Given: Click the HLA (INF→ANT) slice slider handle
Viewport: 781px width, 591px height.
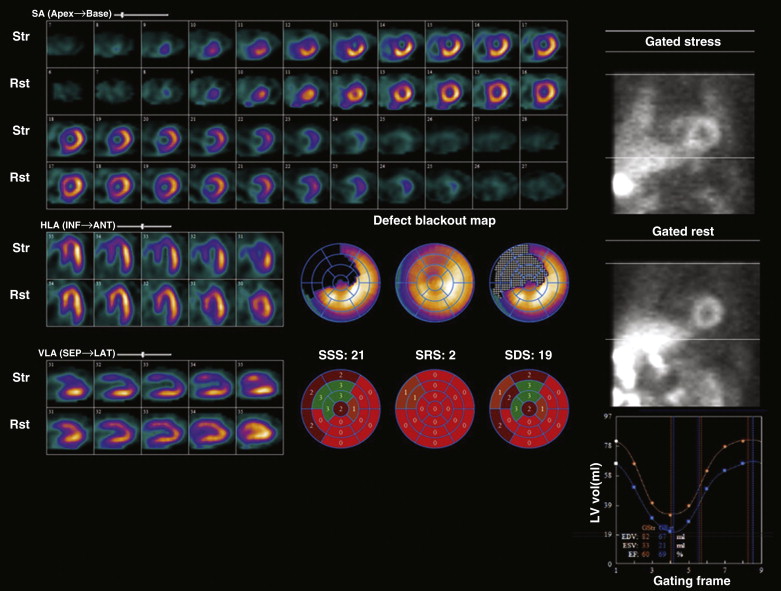Looking at the screenshot, I should click(x=142, y=226).
